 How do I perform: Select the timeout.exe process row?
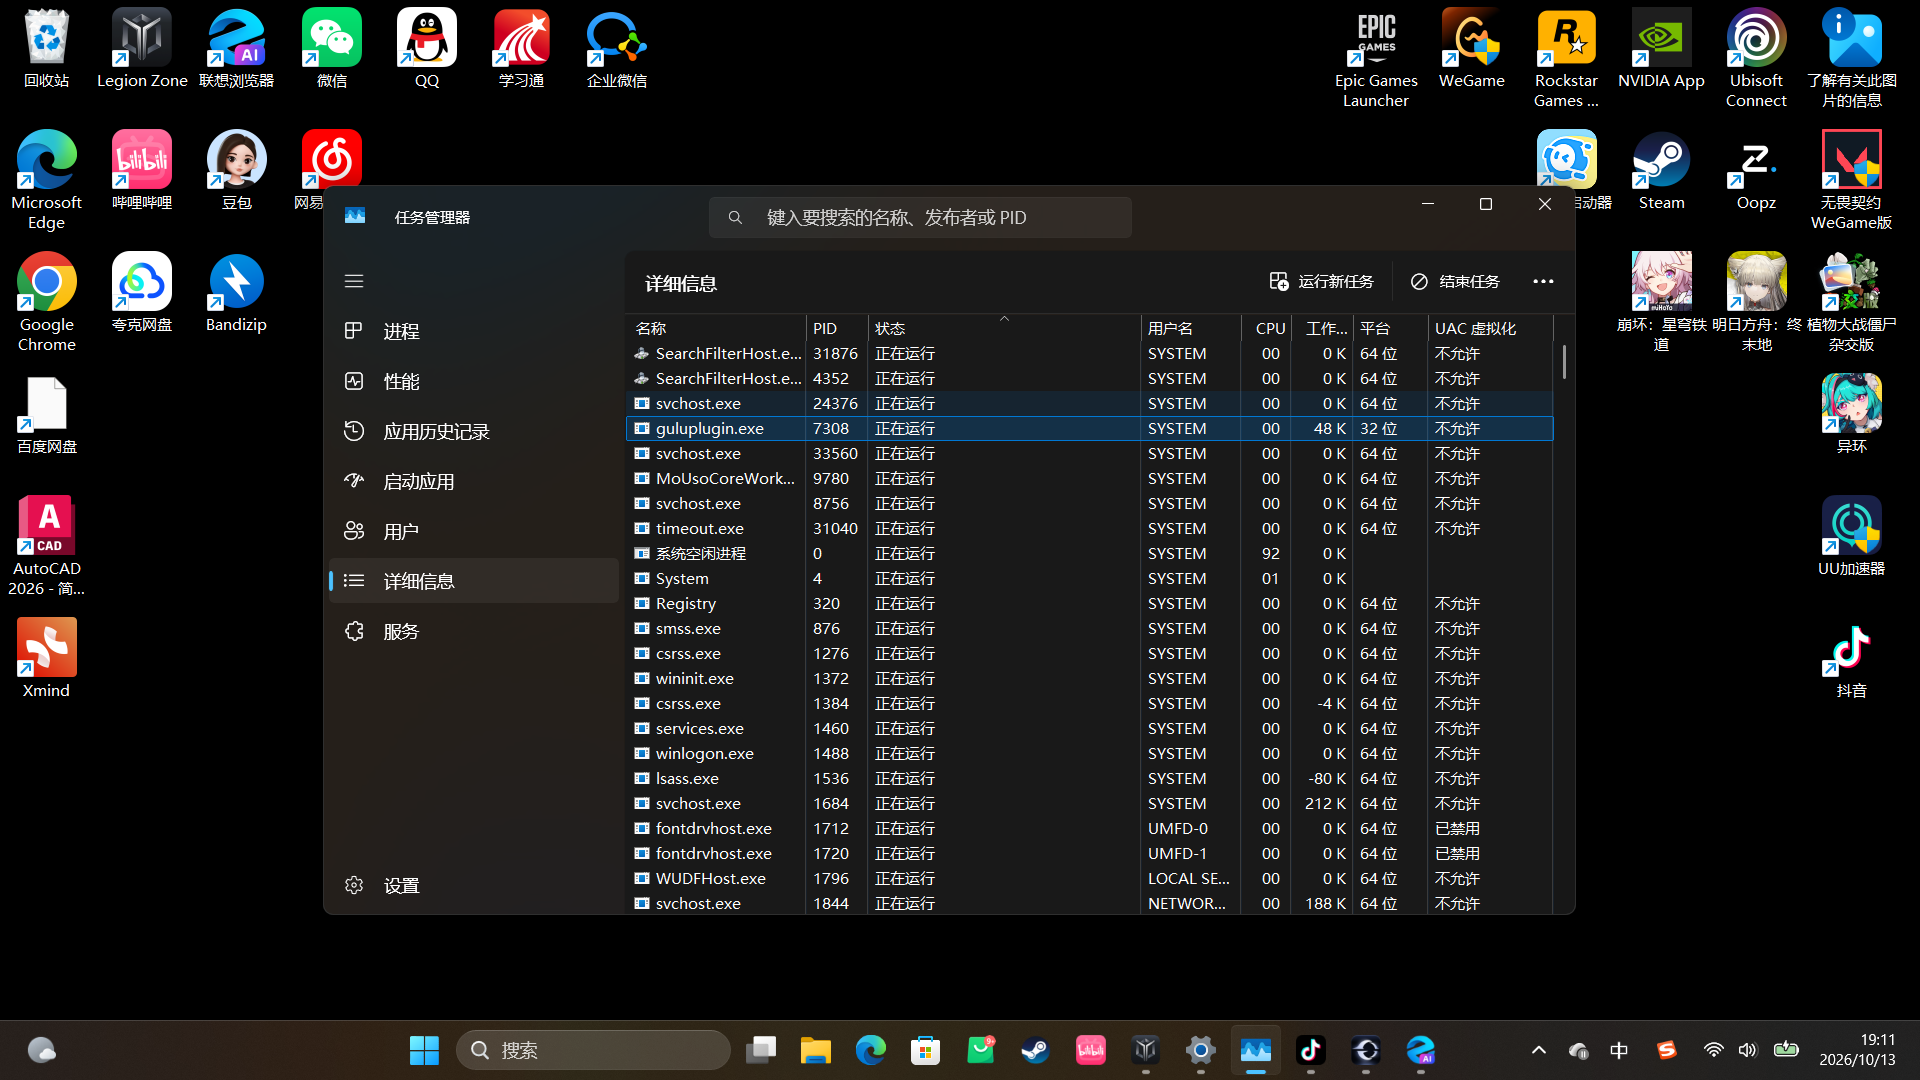point(1089,528)
